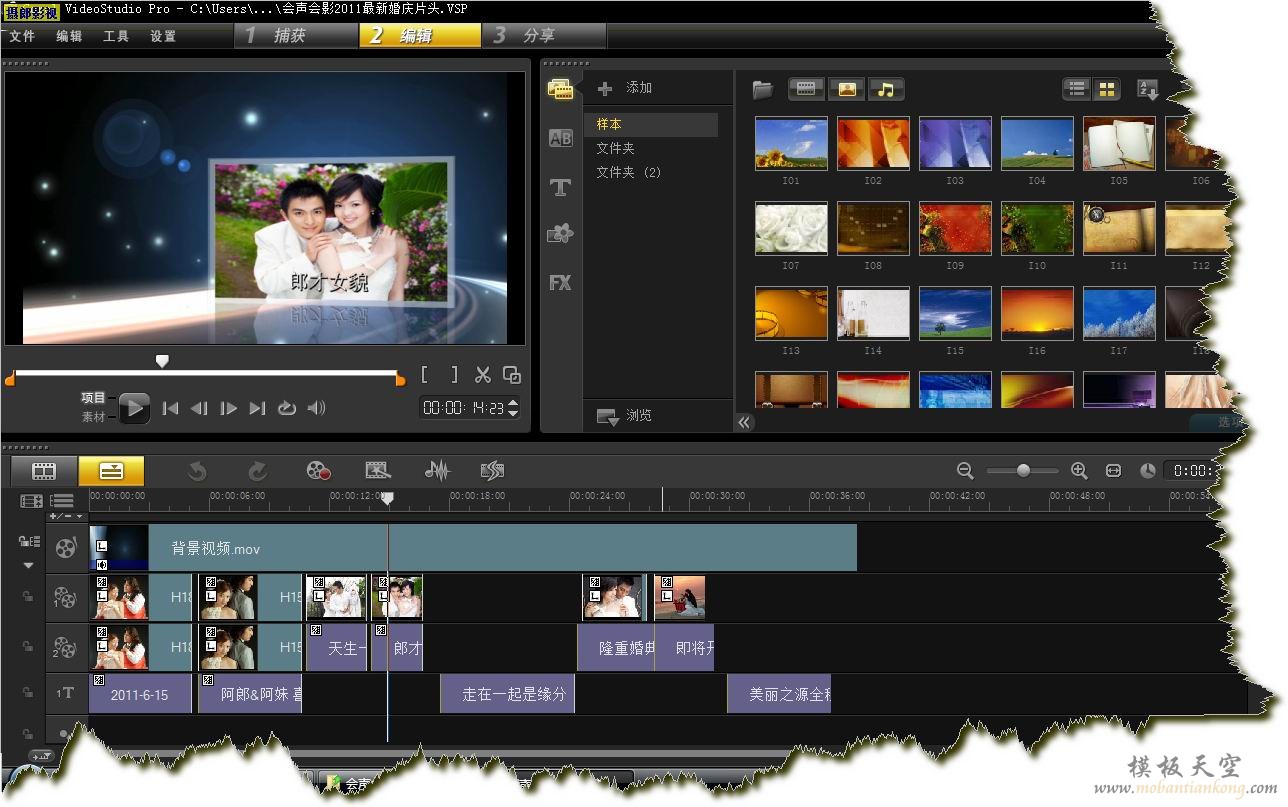Select the I09 red background thumbnail
The image size is (1288, 807).
coord(955,229)
